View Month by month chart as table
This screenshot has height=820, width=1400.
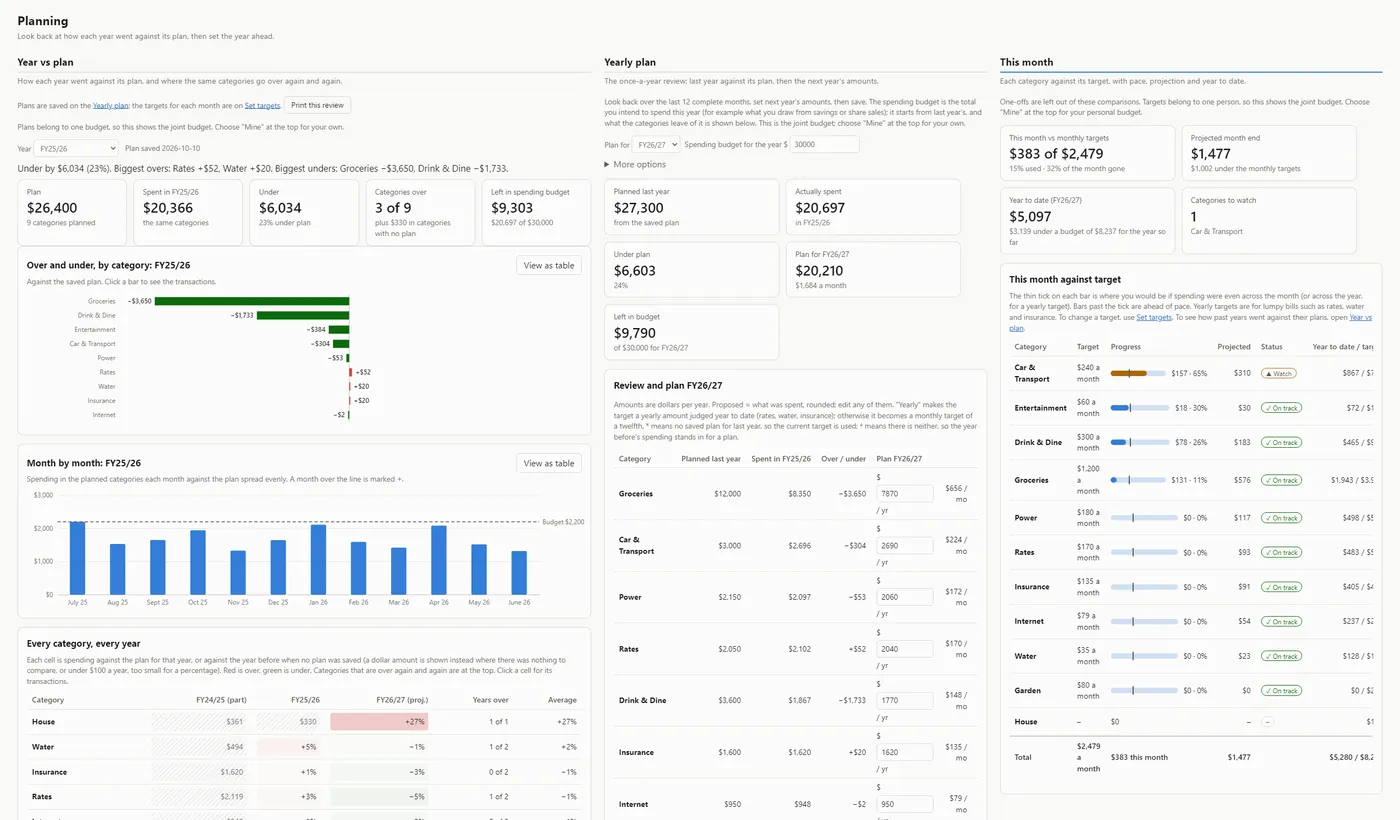(549, 463)
